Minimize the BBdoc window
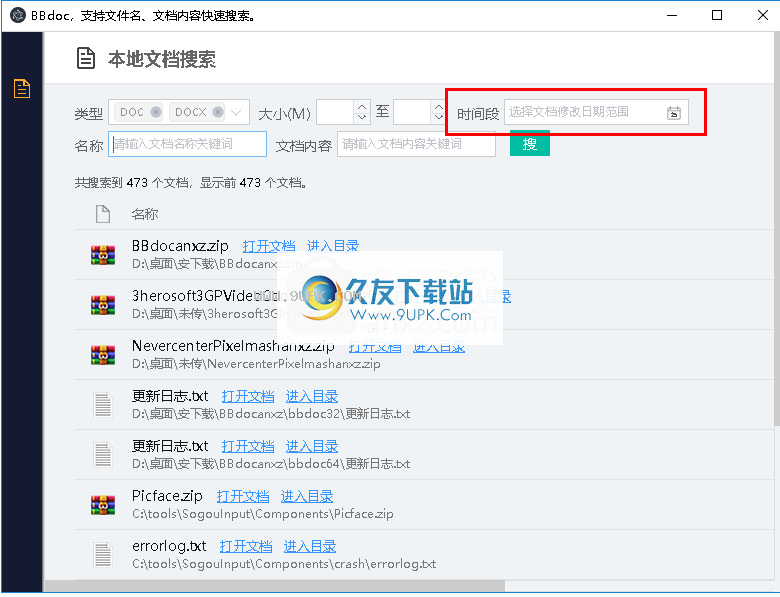Screen dimensions: 780x597 (672, 15)
